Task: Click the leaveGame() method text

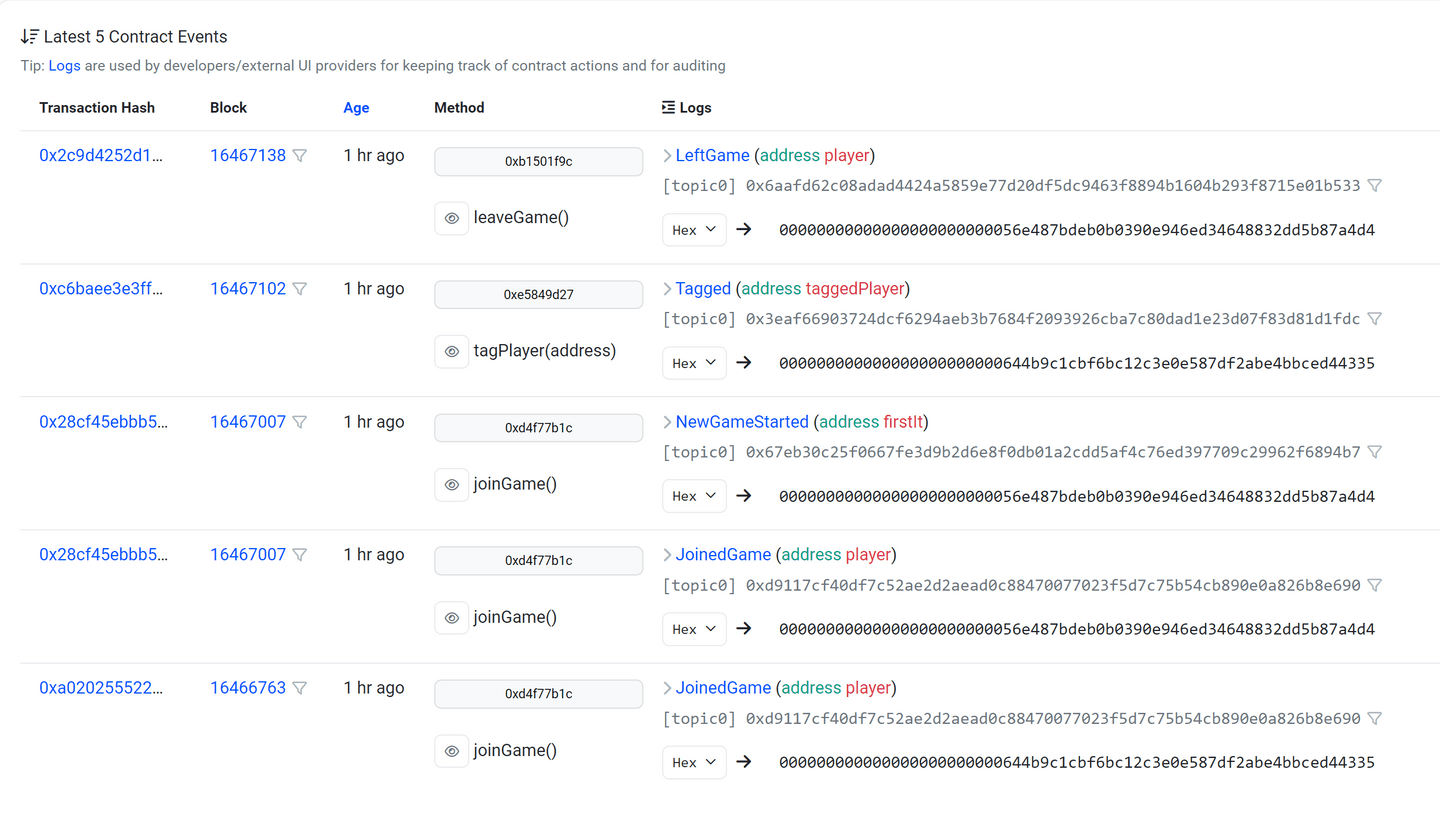Action: click(521, 218)
